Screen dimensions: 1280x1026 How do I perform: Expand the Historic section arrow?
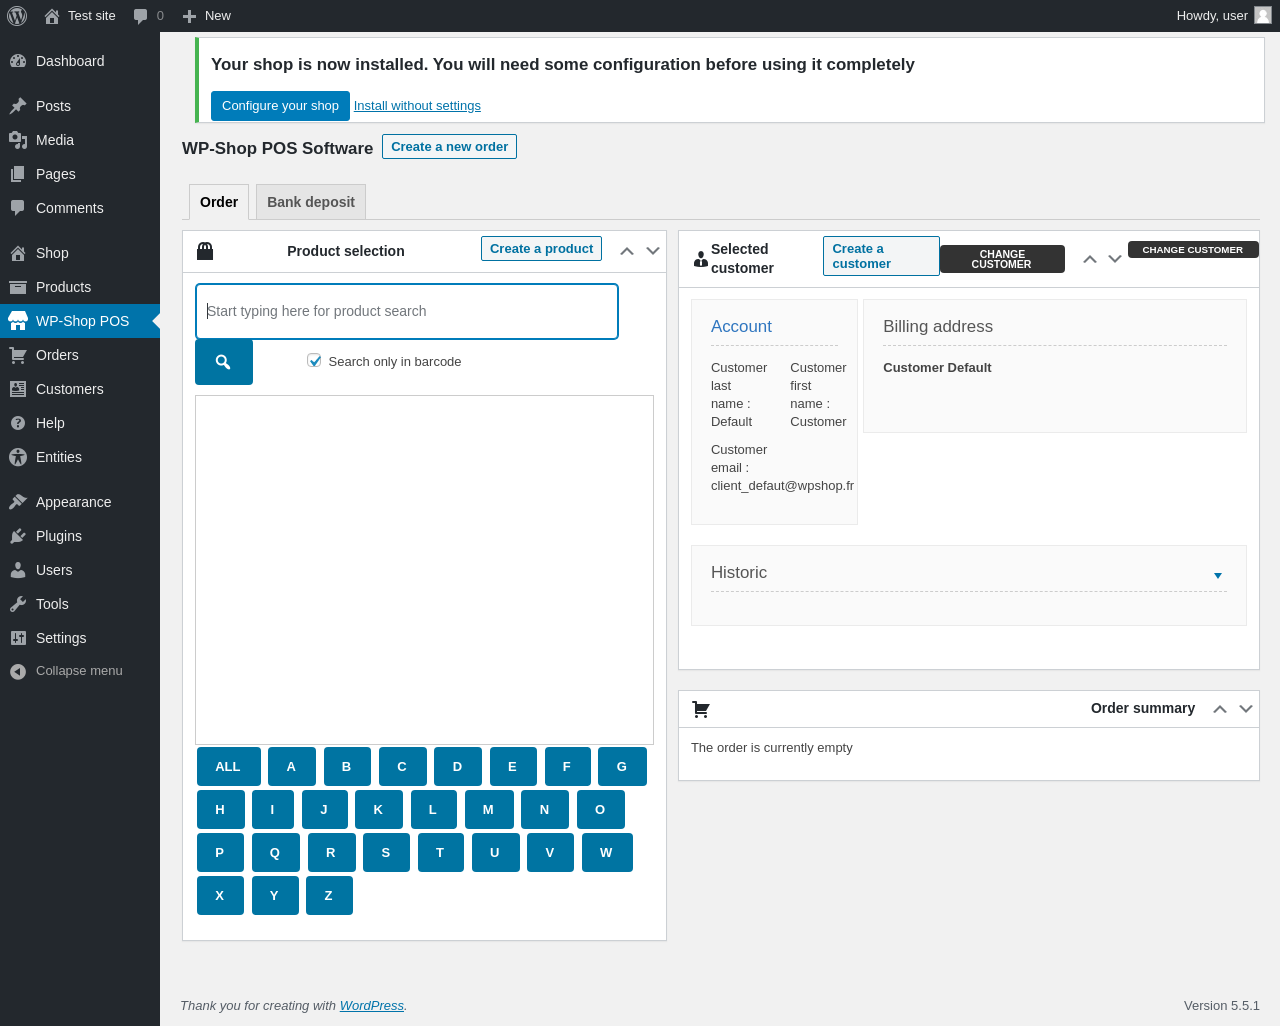[x=1218, y=575]
